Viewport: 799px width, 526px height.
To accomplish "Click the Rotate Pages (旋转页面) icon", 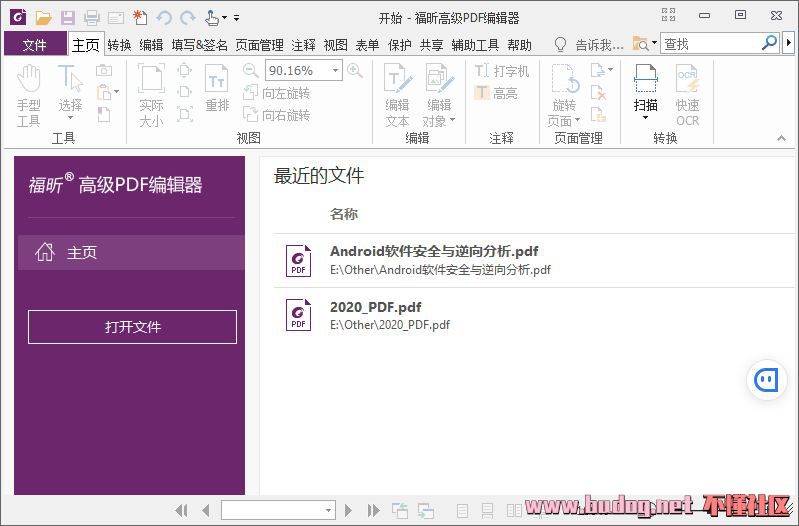I will coord(564,95).
